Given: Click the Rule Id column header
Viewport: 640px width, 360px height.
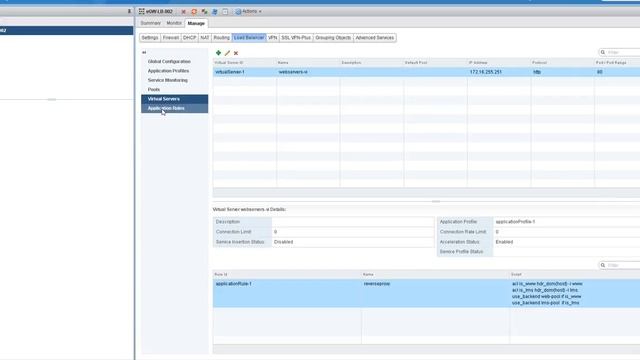Looking at the screenshot, I should (x=287, y=274).
